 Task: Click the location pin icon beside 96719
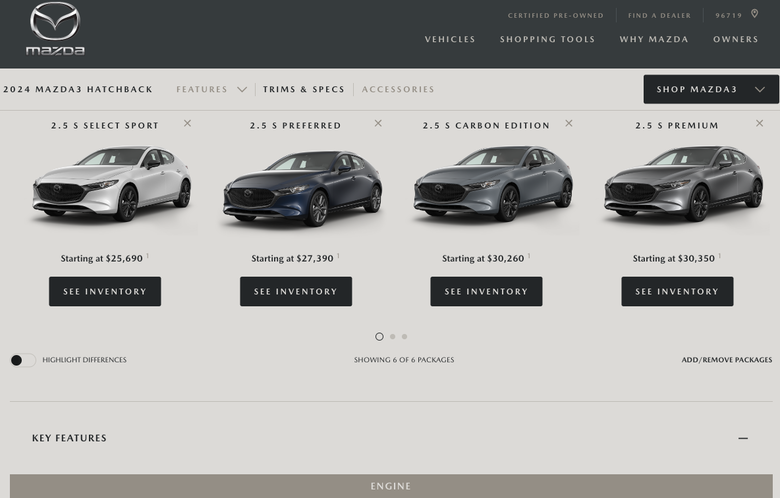click(755, 14)
